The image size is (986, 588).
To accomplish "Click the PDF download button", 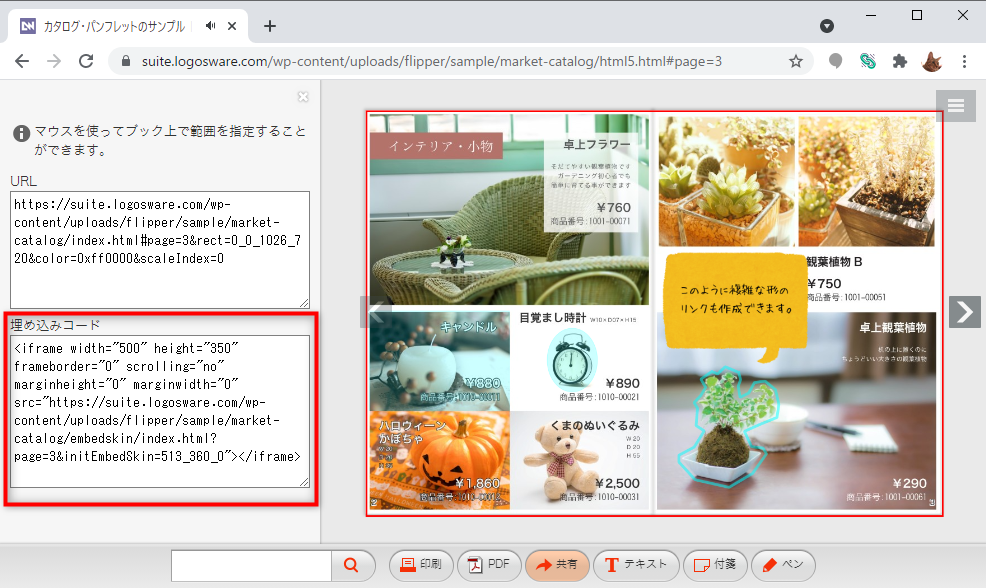I will [489, 565].
